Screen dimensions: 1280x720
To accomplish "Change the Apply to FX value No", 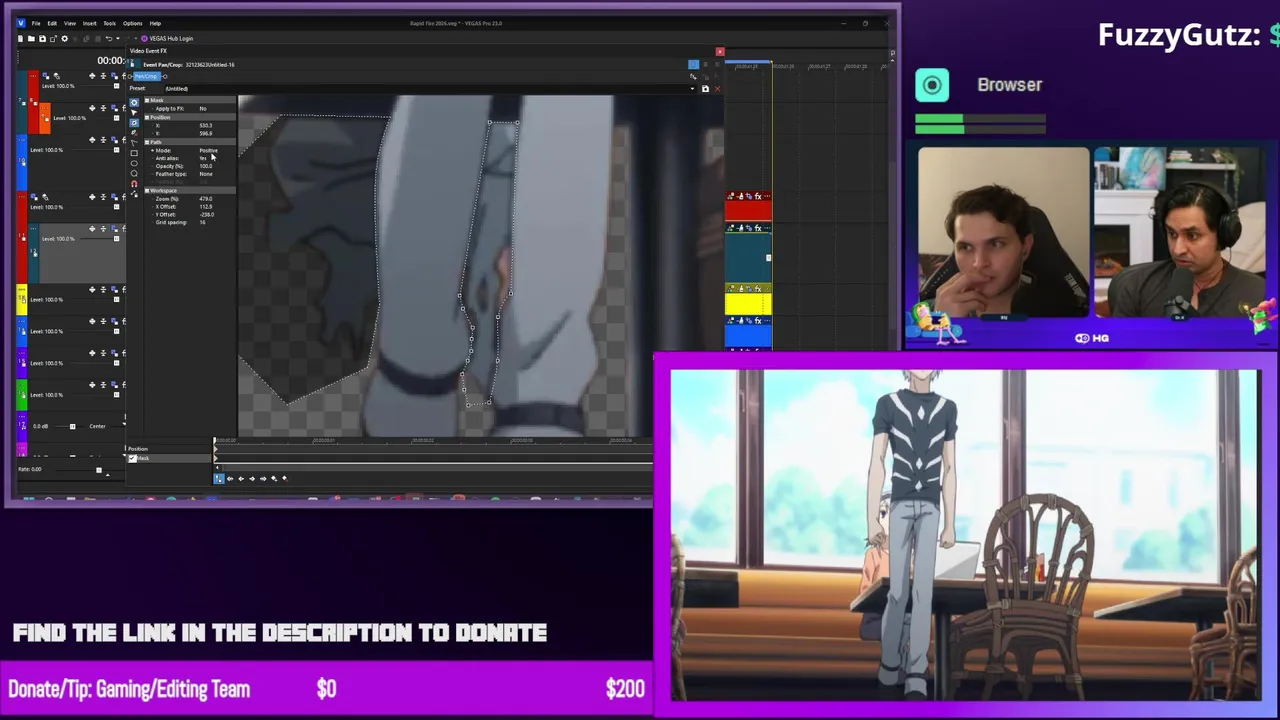I will coord(203,108).
